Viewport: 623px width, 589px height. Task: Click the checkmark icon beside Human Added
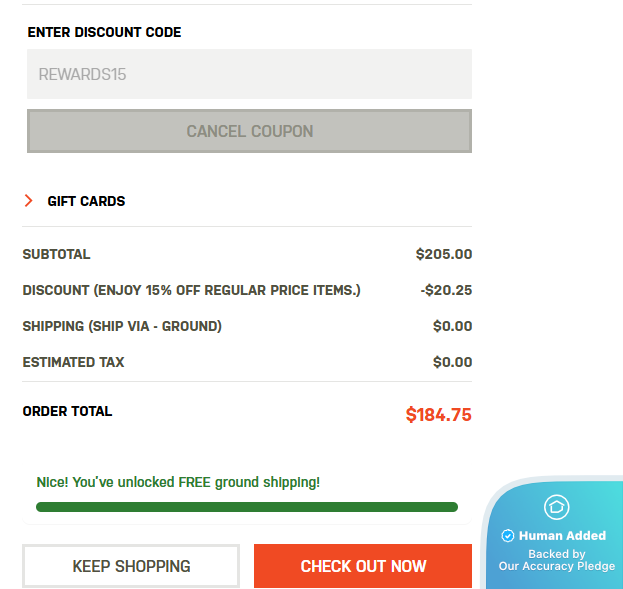point(508,536)
